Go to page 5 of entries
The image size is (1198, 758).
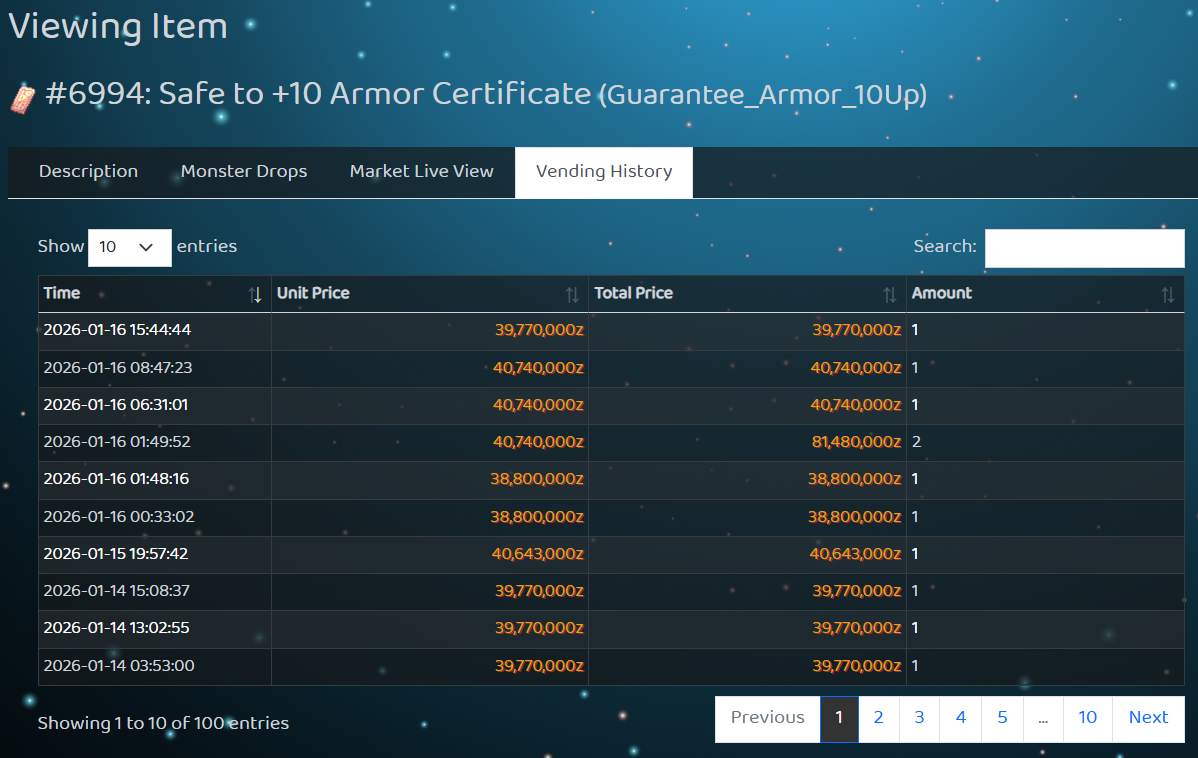point(1002,718)
